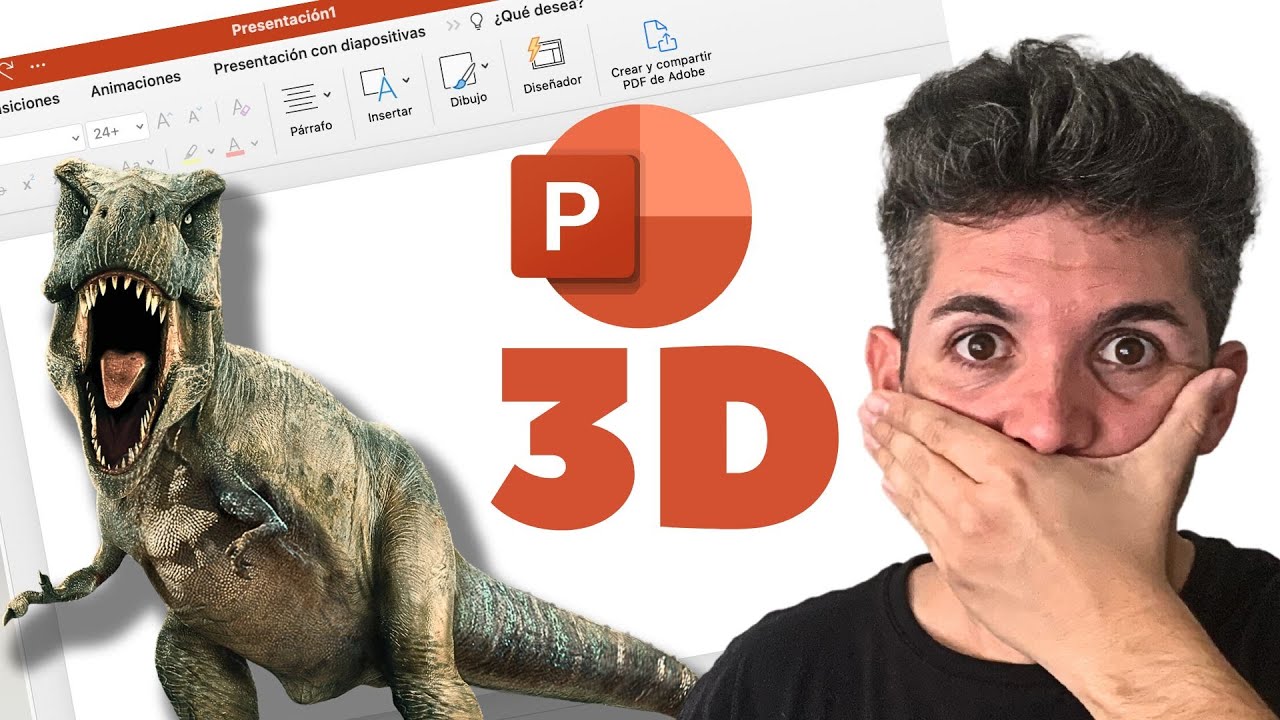Viewport: 1280px width, 720px height.
Task: Switch to Presentación con diapositivas tab
Action: pos(319,51)
